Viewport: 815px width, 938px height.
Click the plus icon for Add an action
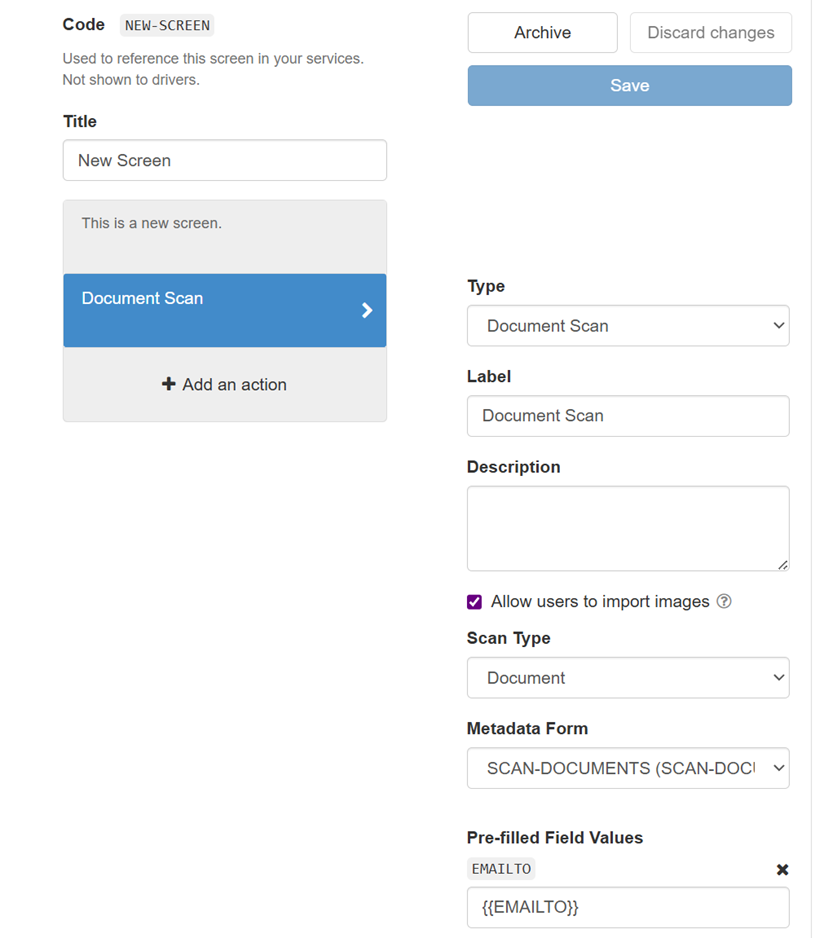pos(169,384)
